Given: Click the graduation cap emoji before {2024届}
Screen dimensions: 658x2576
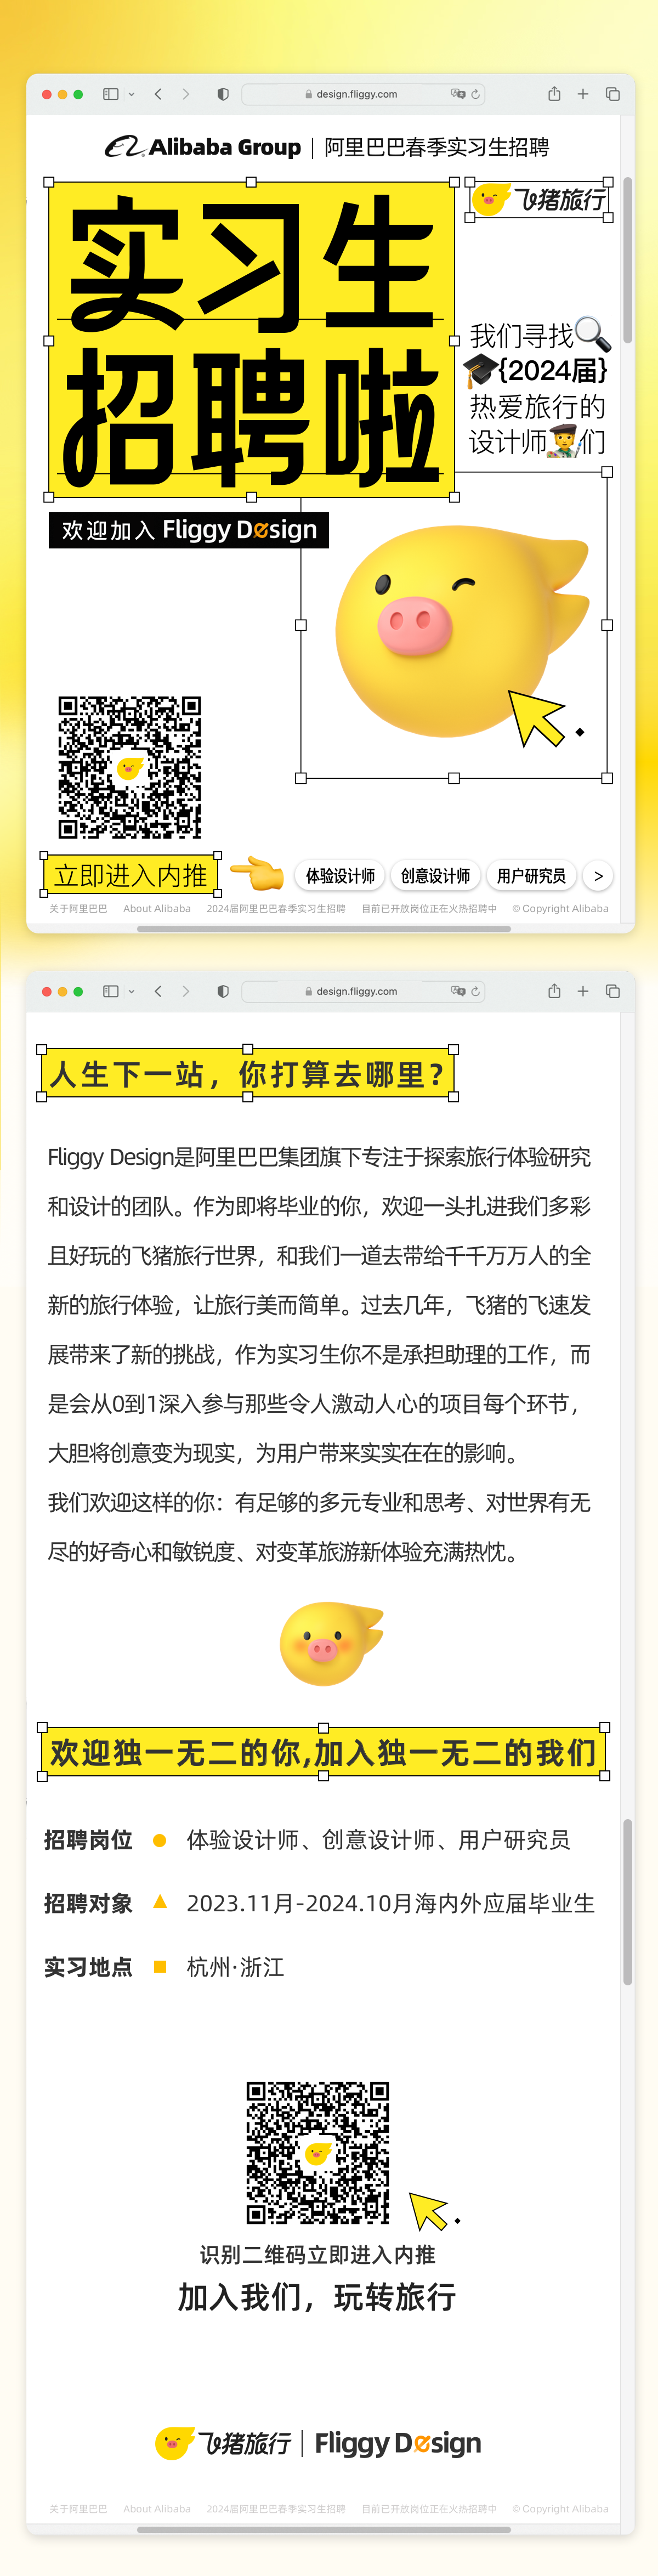Looking at the screenshot, I should coord(480,370).
